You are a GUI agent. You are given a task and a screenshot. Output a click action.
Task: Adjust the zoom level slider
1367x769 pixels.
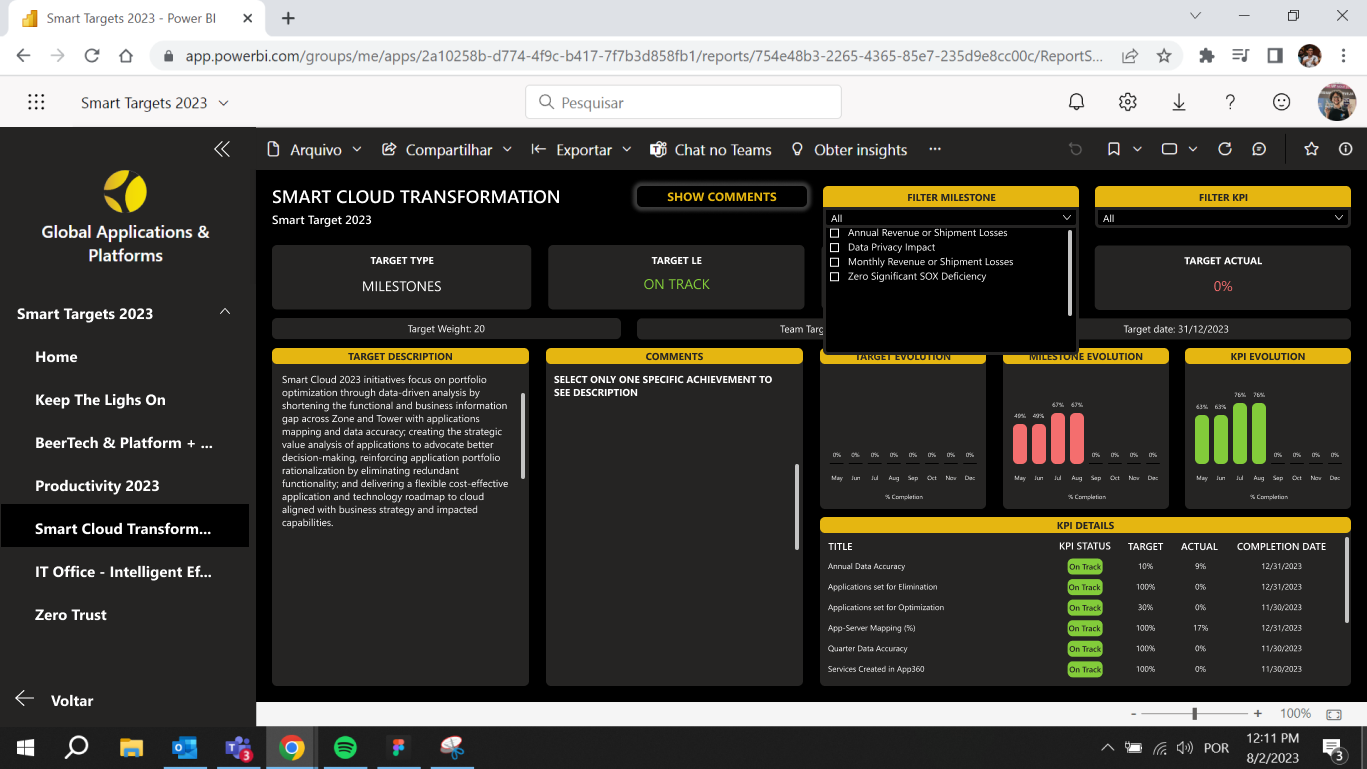click(x=1194, y=714)
